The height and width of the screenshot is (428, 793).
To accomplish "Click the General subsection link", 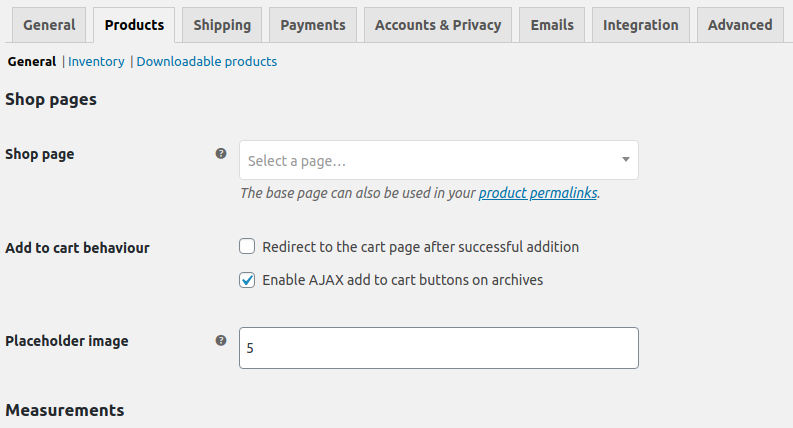I will (x=32, y=61).
